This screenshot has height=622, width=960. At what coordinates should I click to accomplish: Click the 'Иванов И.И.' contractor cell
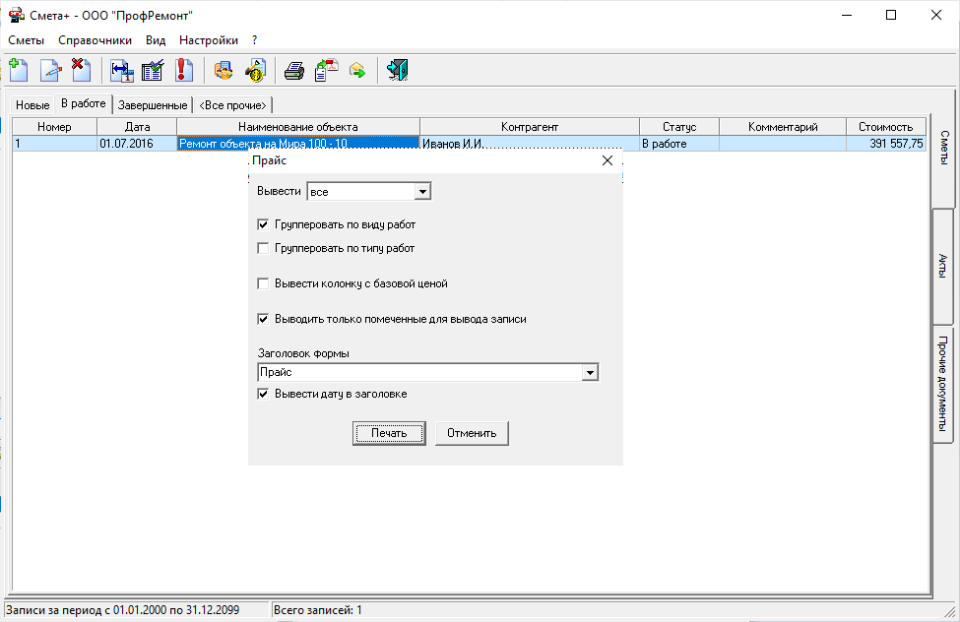[530, 144]
